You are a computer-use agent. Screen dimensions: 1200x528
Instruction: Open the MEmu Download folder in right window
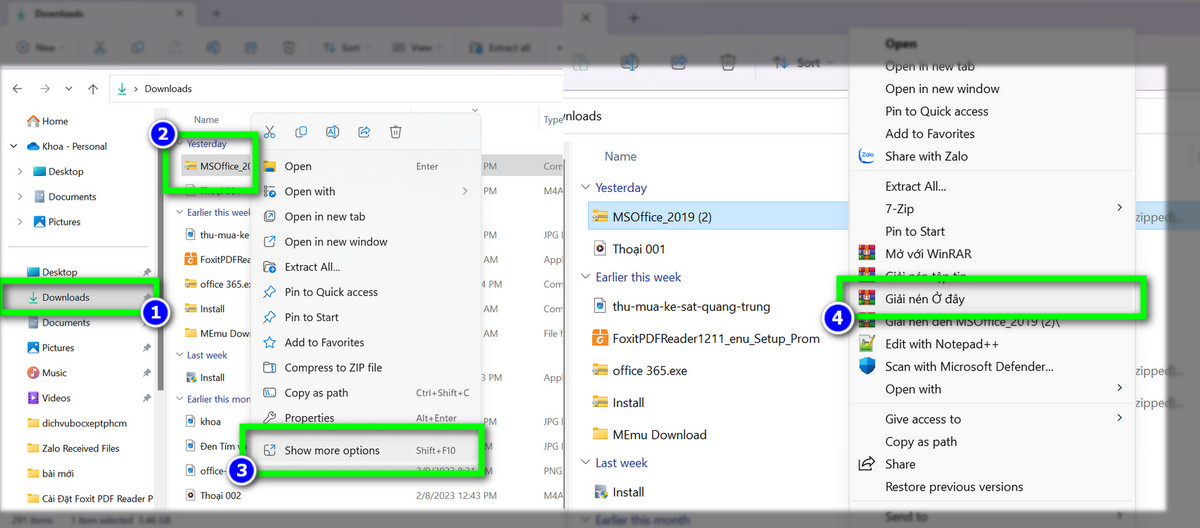[650, 435]
